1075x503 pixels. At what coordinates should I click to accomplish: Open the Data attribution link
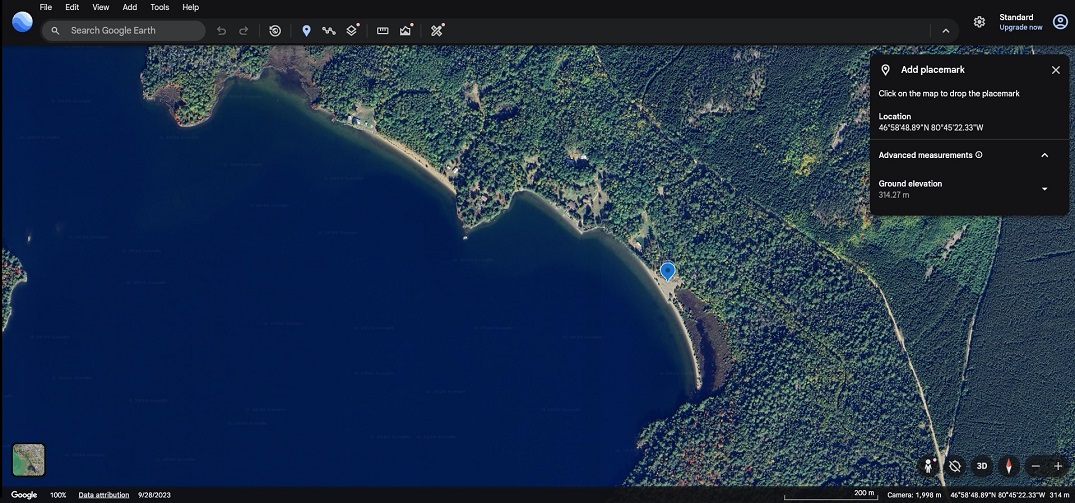pyautogui.click(x=104, y=495)
